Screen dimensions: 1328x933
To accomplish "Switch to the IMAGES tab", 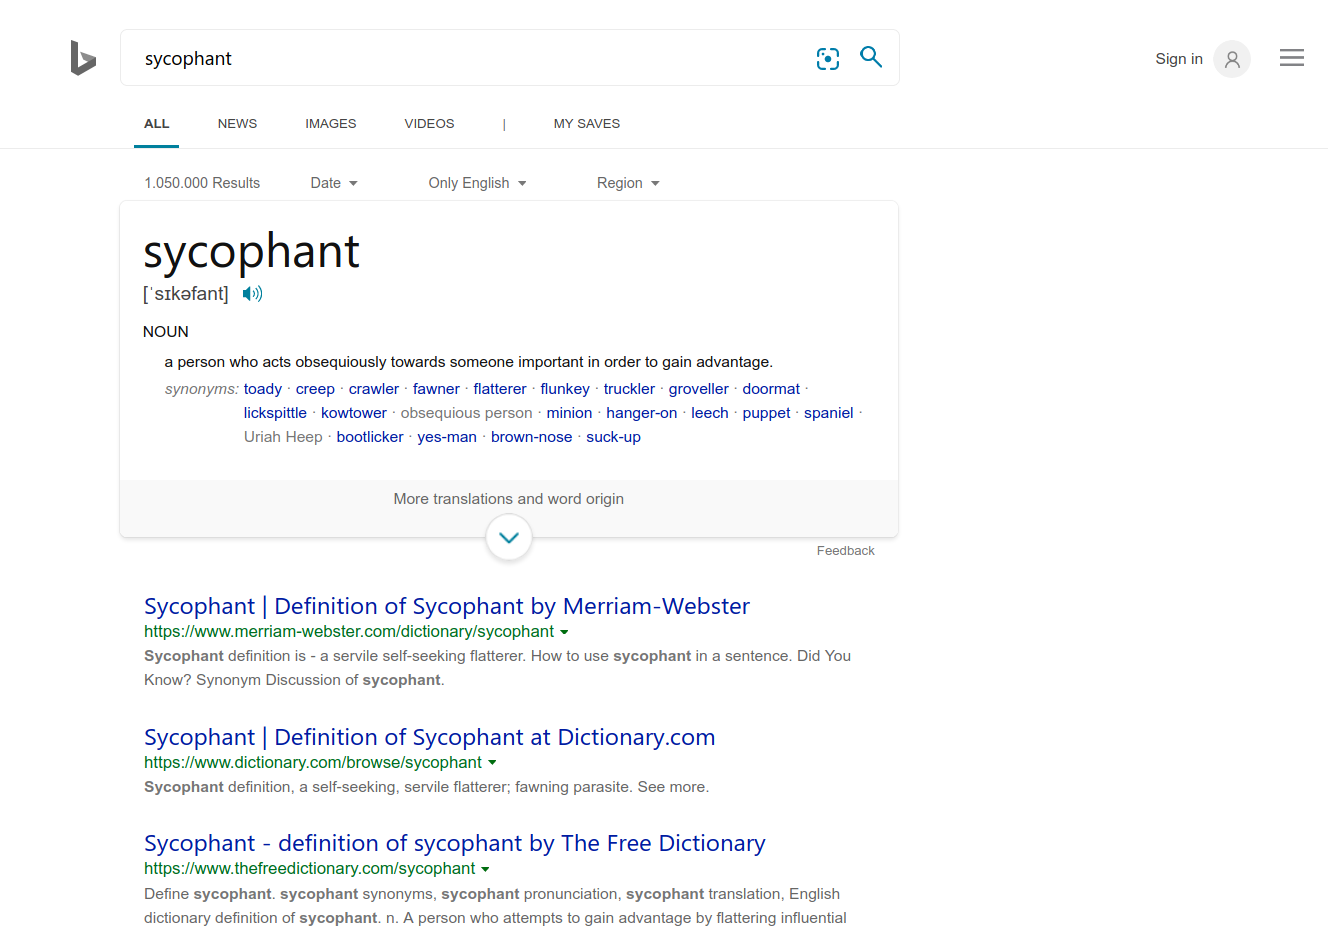I will click(x=331, y=124).
